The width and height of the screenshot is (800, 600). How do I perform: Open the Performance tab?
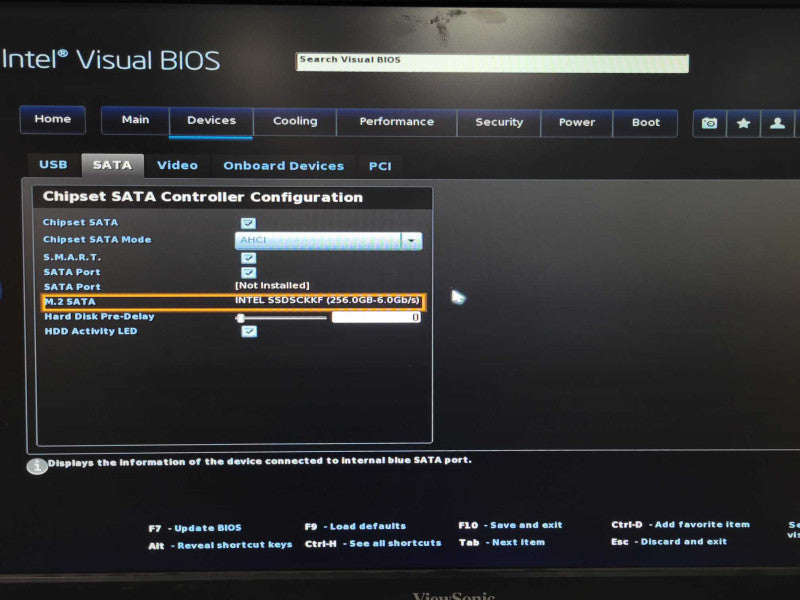click(x=396, y=122)
